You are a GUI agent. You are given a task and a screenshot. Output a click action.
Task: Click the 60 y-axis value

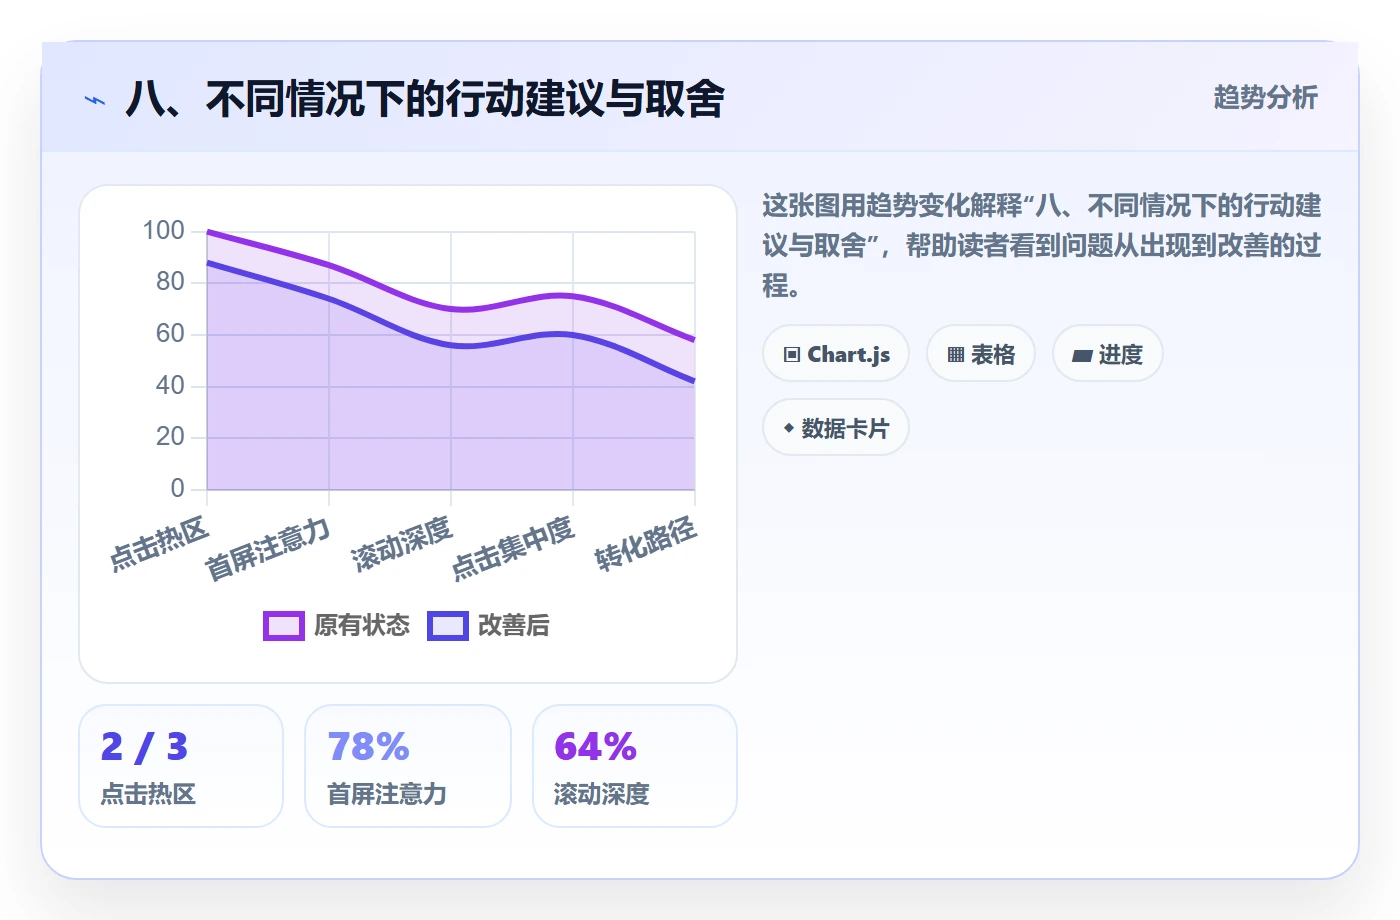coord(170,334)
